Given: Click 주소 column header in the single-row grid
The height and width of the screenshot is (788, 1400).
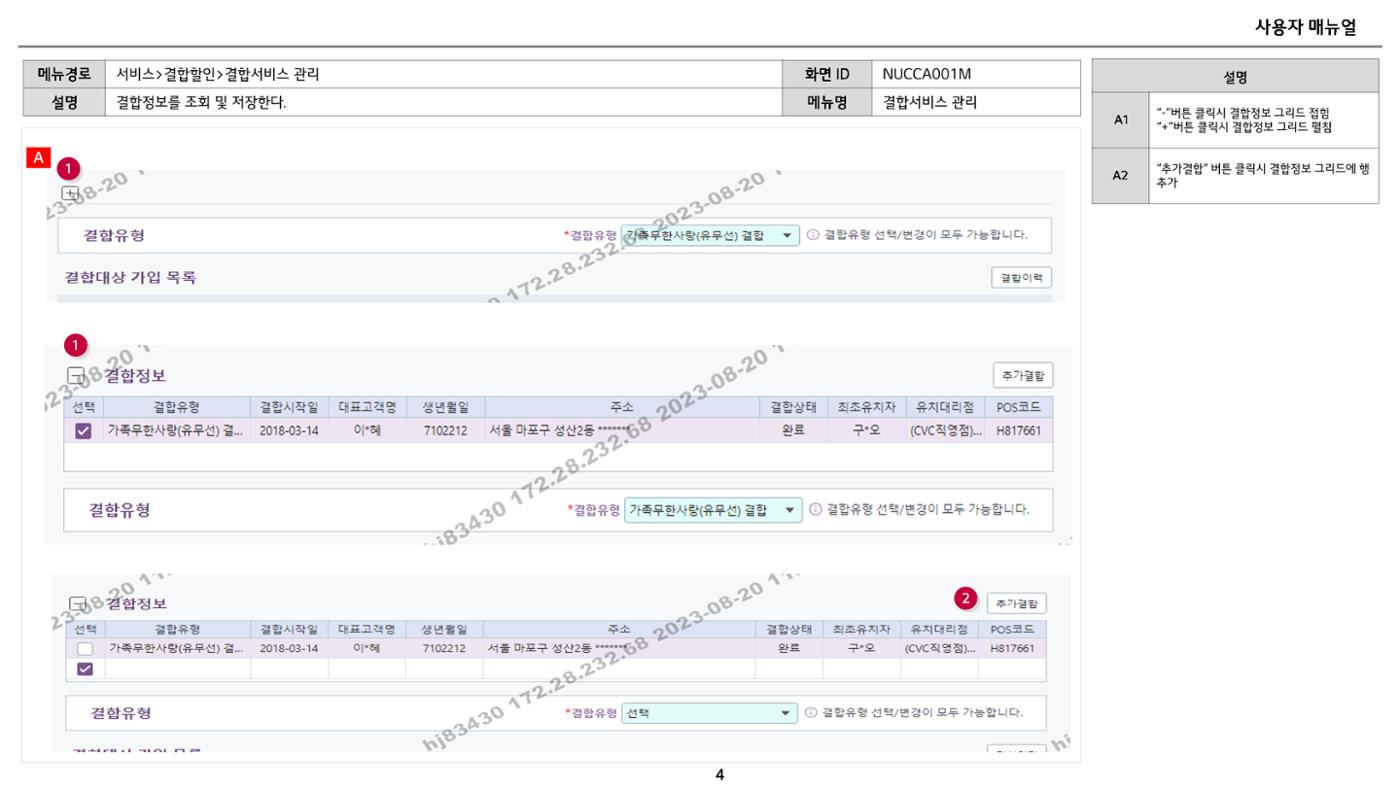Looking at the screenshot, I should coord(621,407).
